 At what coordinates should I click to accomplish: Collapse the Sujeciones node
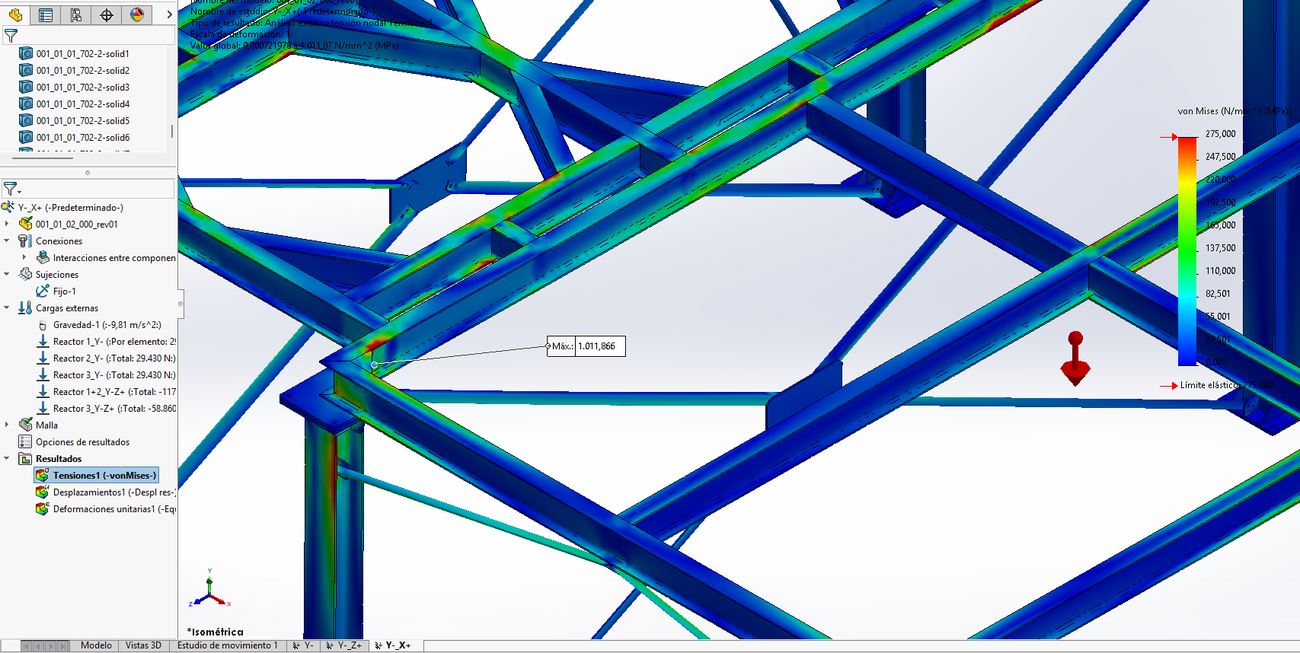click(x=8, y=274)
